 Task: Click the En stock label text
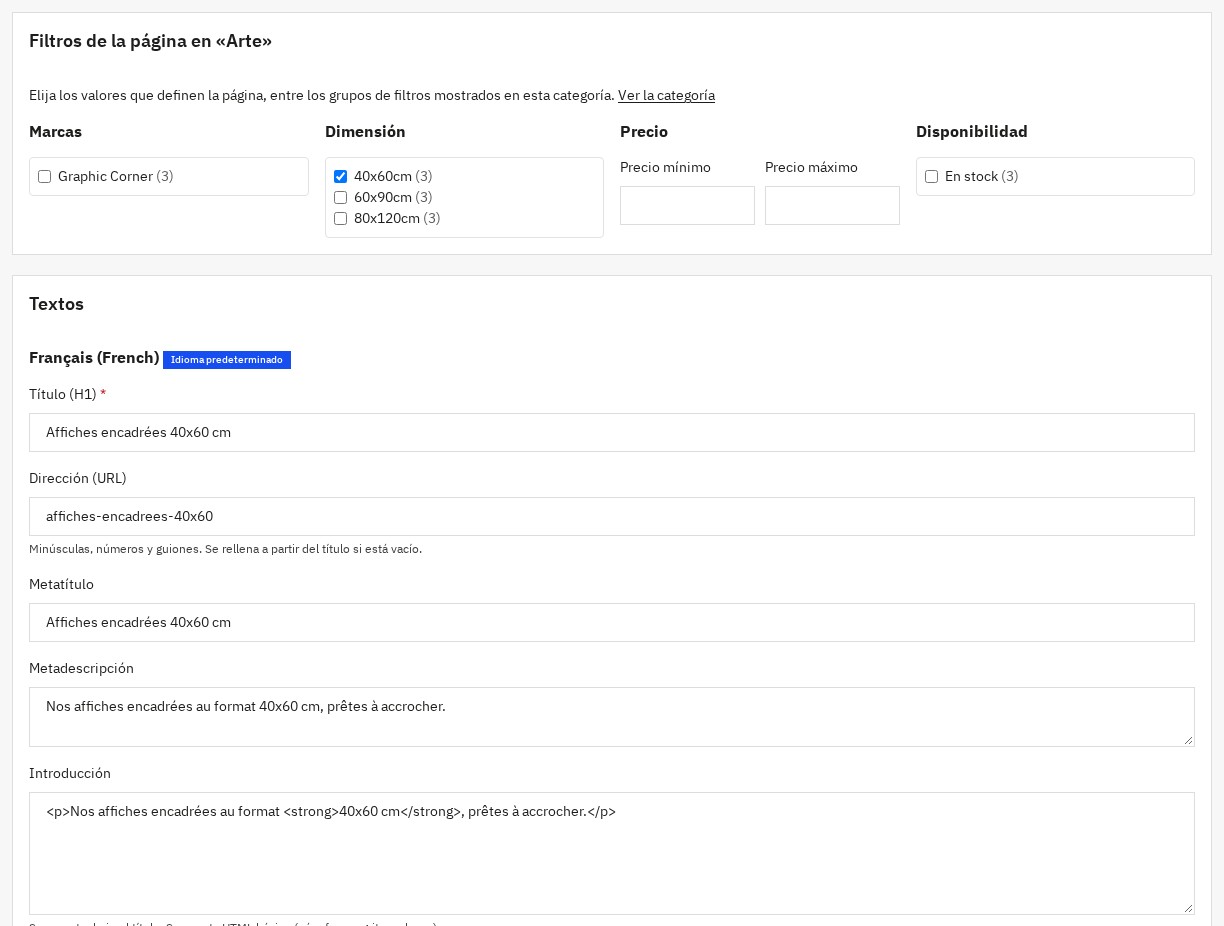coord(972,177)
